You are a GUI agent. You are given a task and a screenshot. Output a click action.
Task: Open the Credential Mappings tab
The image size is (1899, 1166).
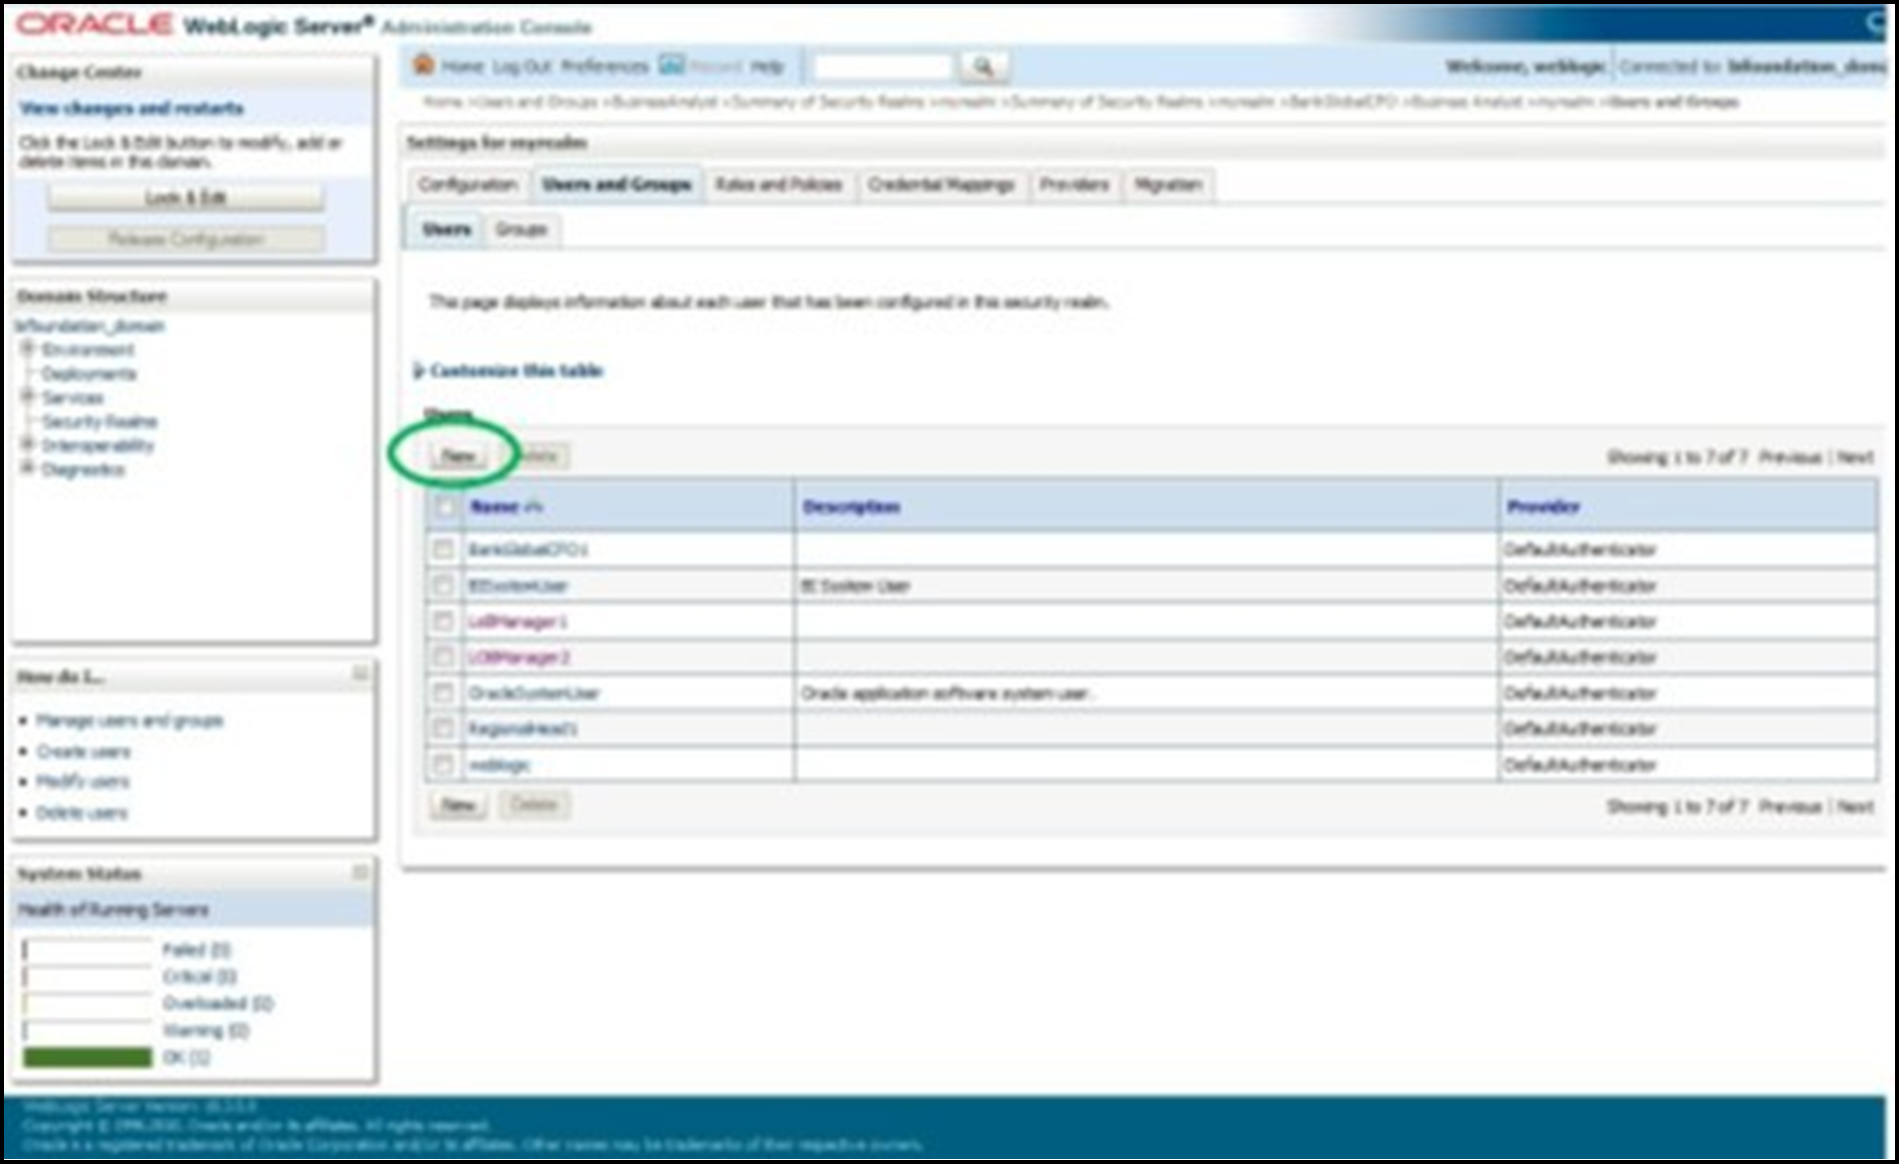[941, 185]
